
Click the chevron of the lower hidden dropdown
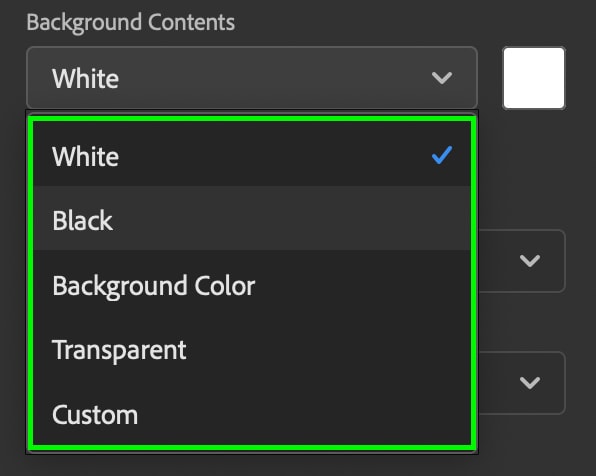[529, 382]
